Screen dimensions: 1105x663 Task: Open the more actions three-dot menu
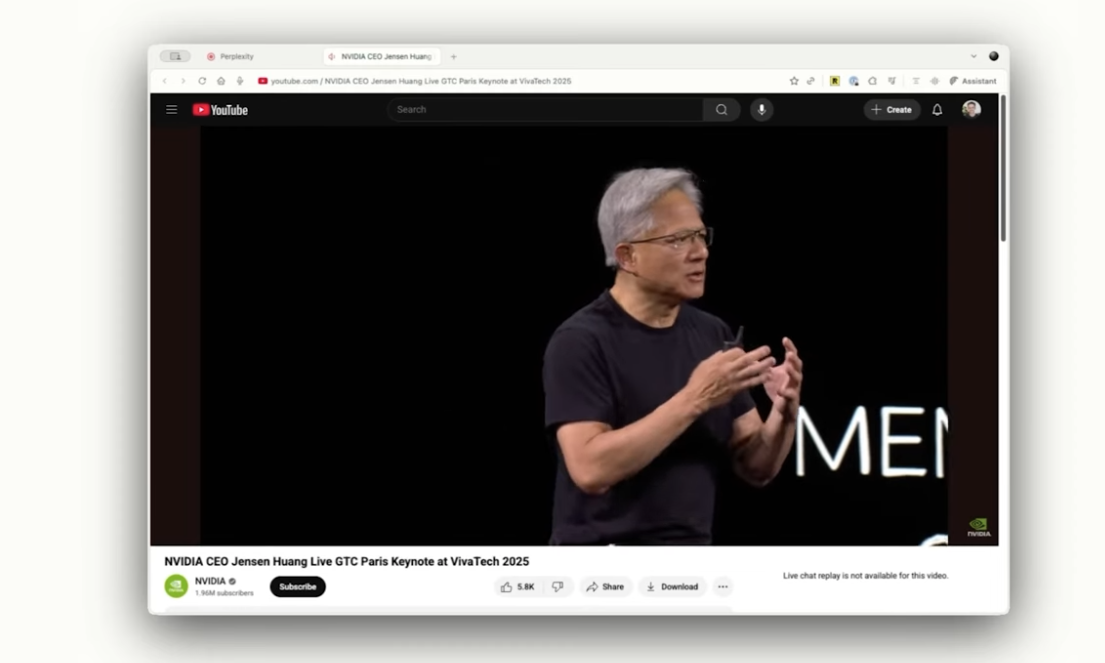tap(723, 587)
